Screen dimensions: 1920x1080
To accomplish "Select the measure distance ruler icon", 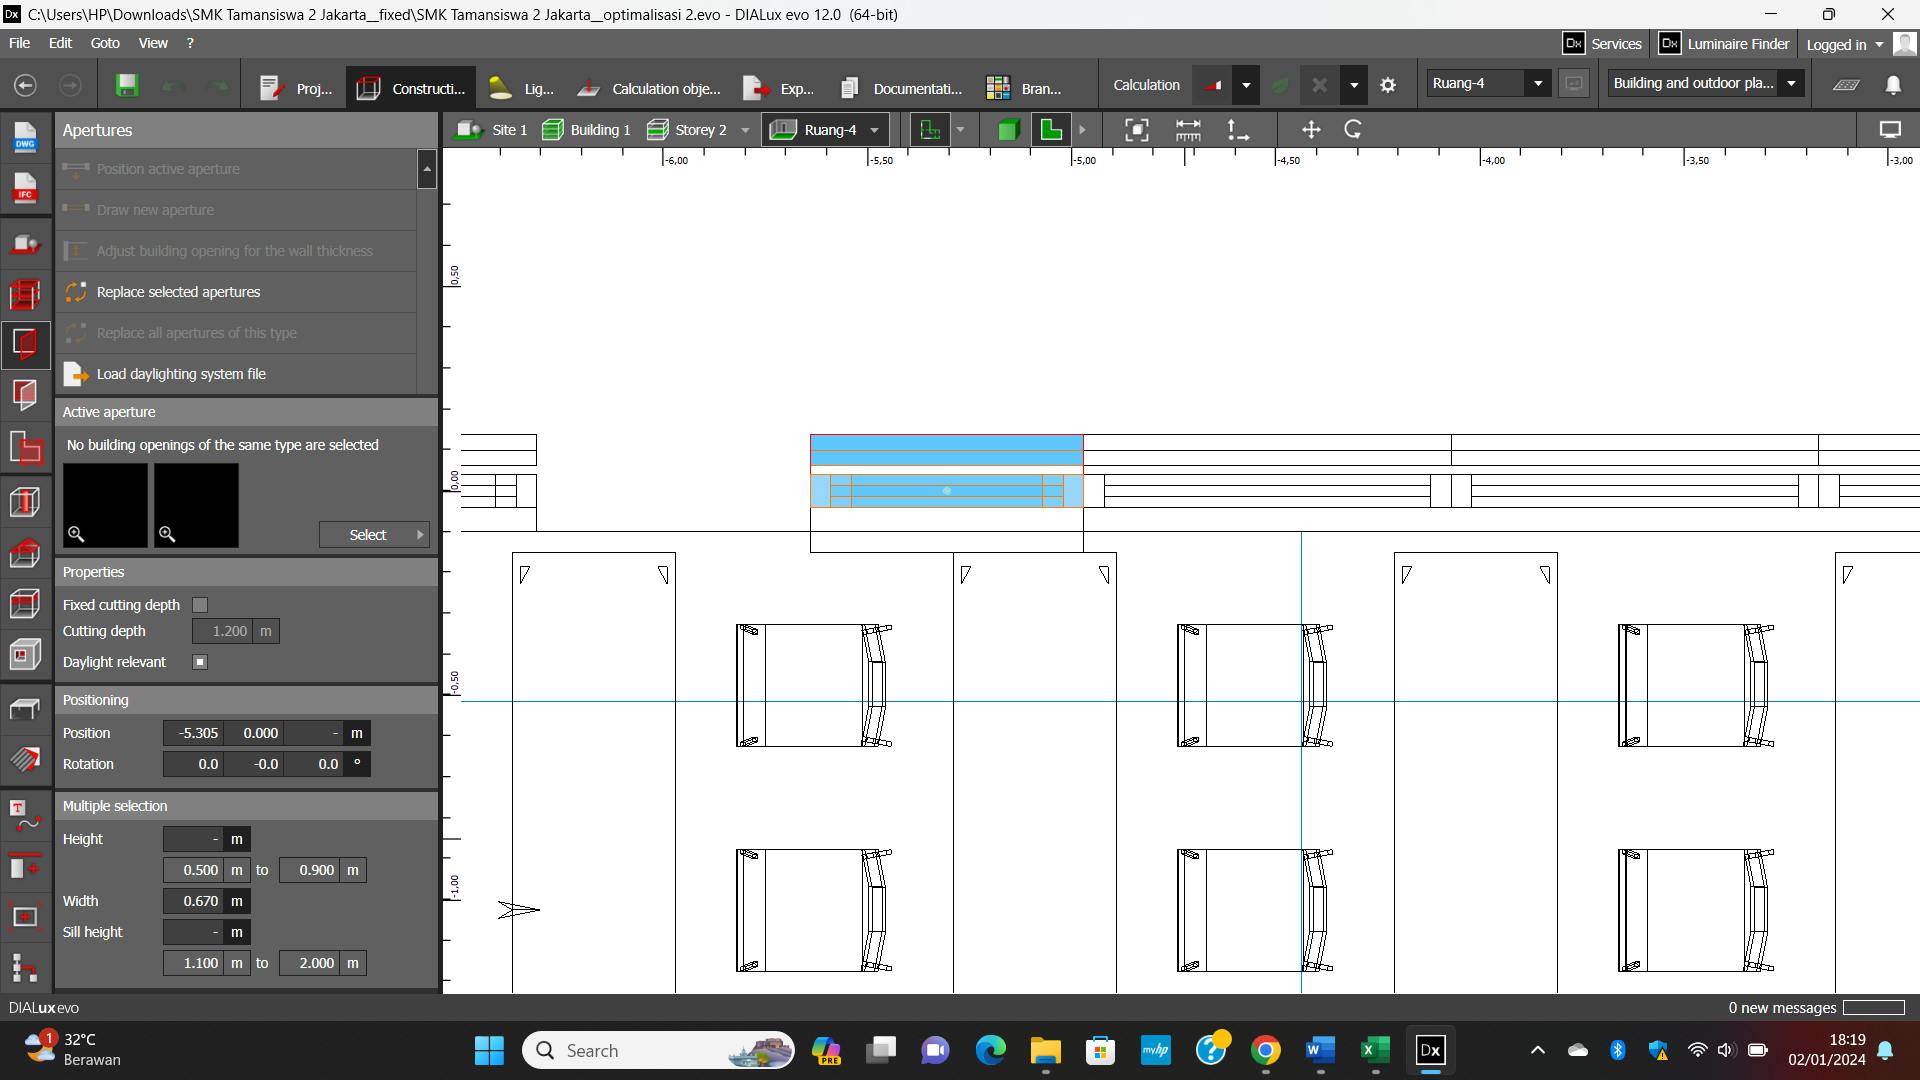I will [1188, 130].
